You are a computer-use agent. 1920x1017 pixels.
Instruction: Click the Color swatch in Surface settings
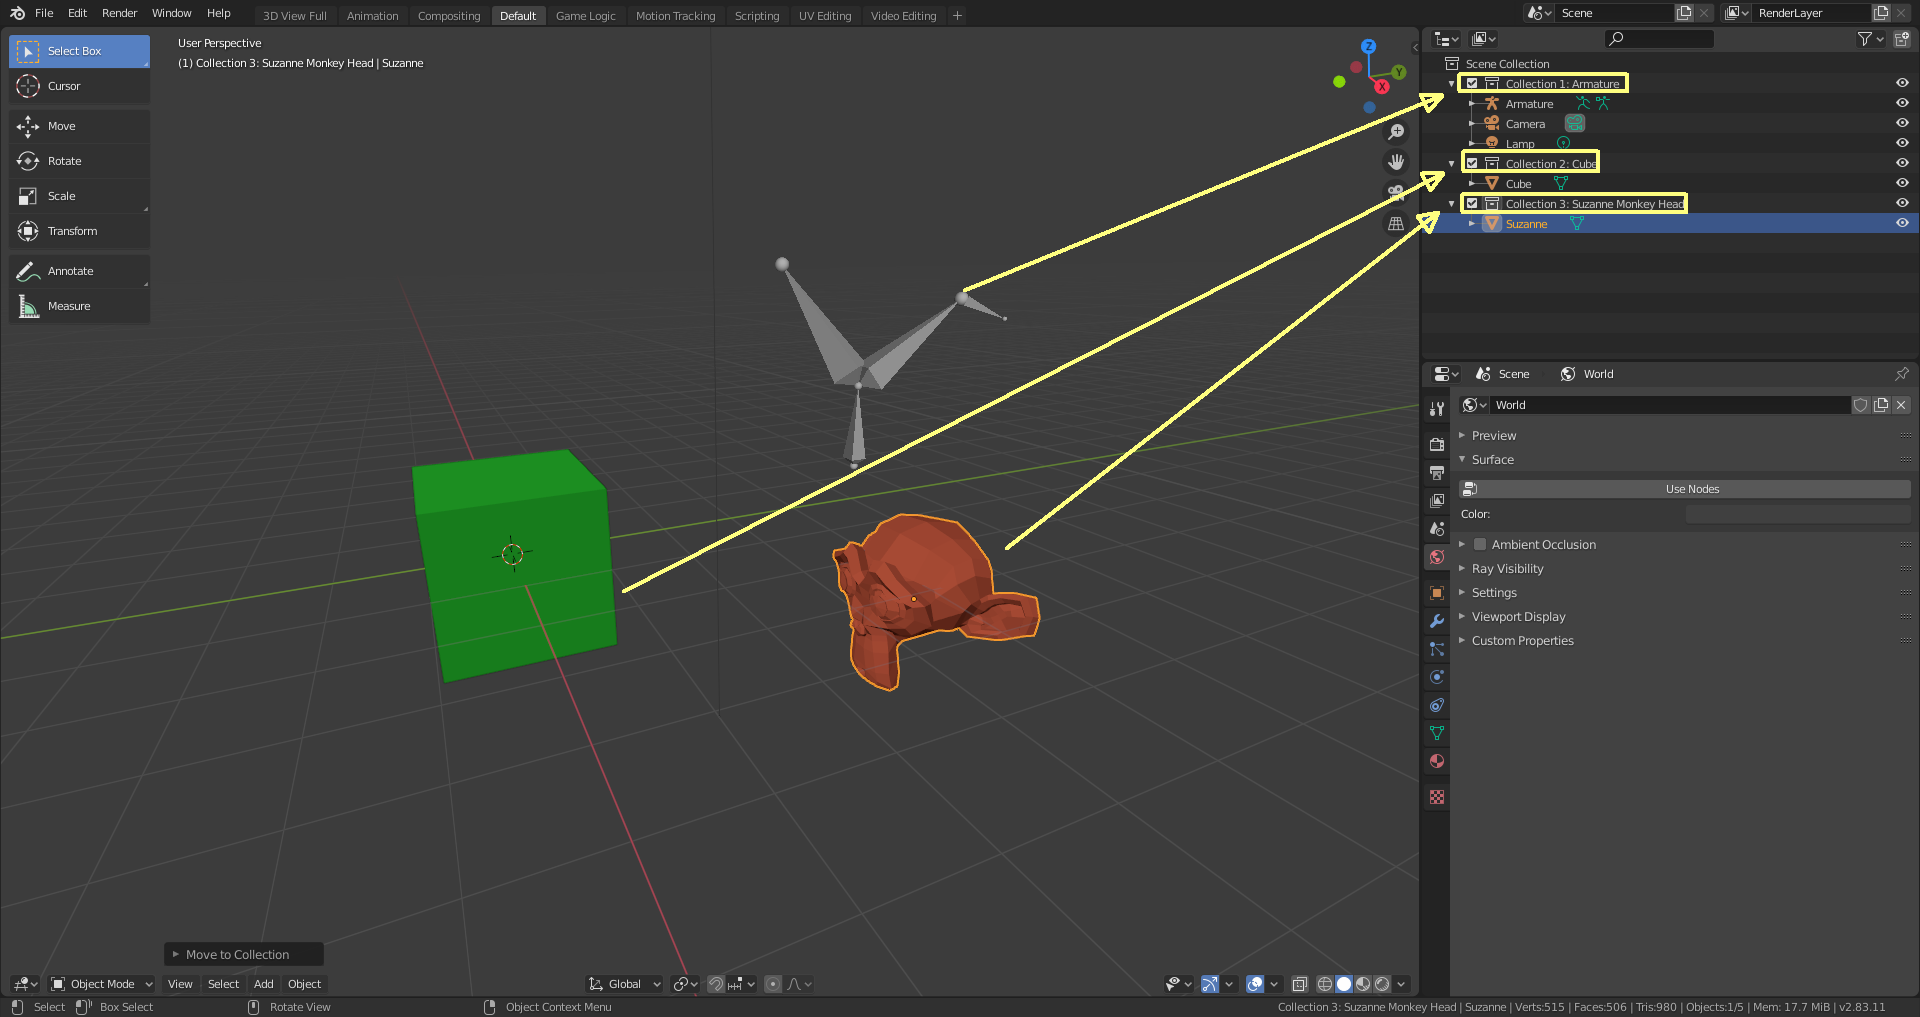pyautogui.click(x=1797, y=513)
